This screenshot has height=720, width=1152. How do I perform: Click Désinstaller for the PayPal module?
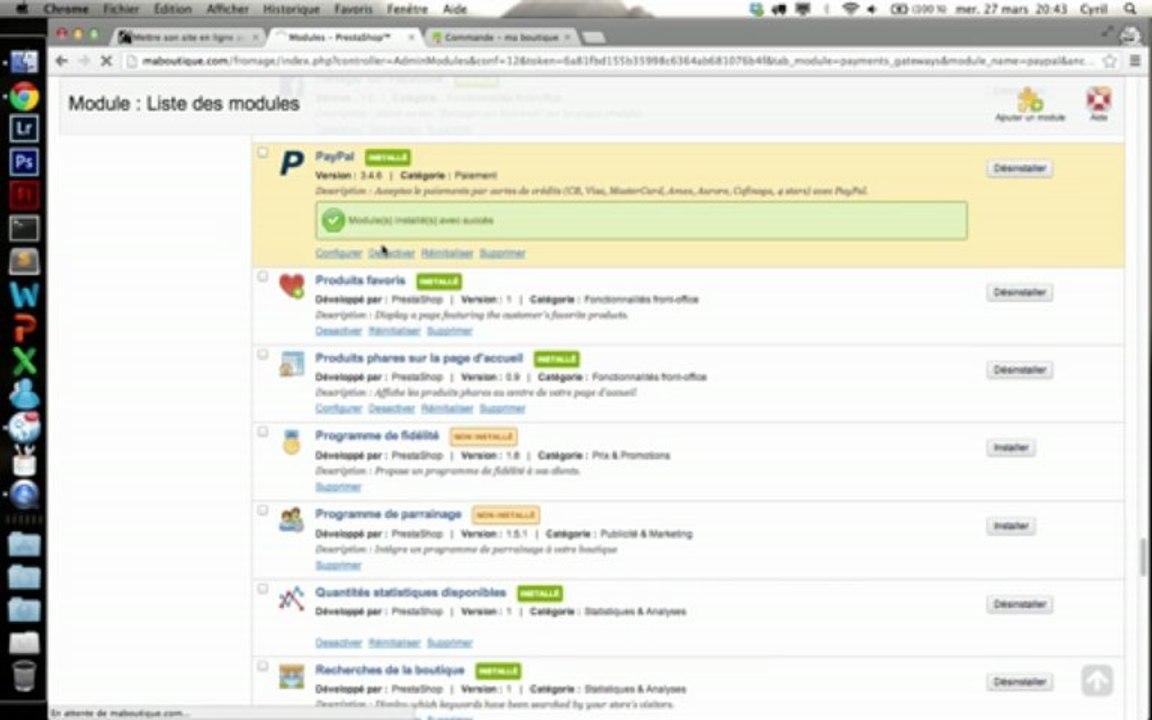point(1019,168)
